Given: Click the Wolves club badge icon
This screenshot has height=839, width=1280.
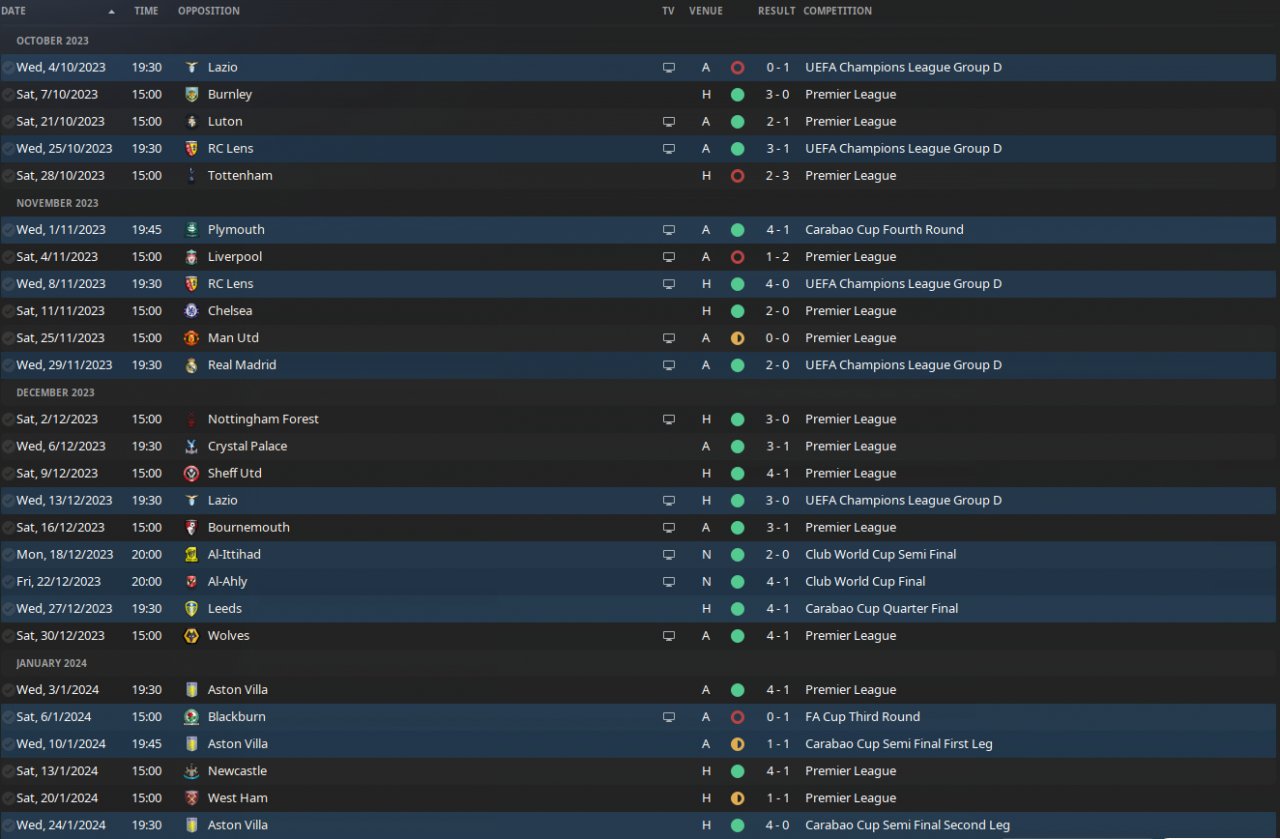Looking at the screenshot, I should [192, 636].
